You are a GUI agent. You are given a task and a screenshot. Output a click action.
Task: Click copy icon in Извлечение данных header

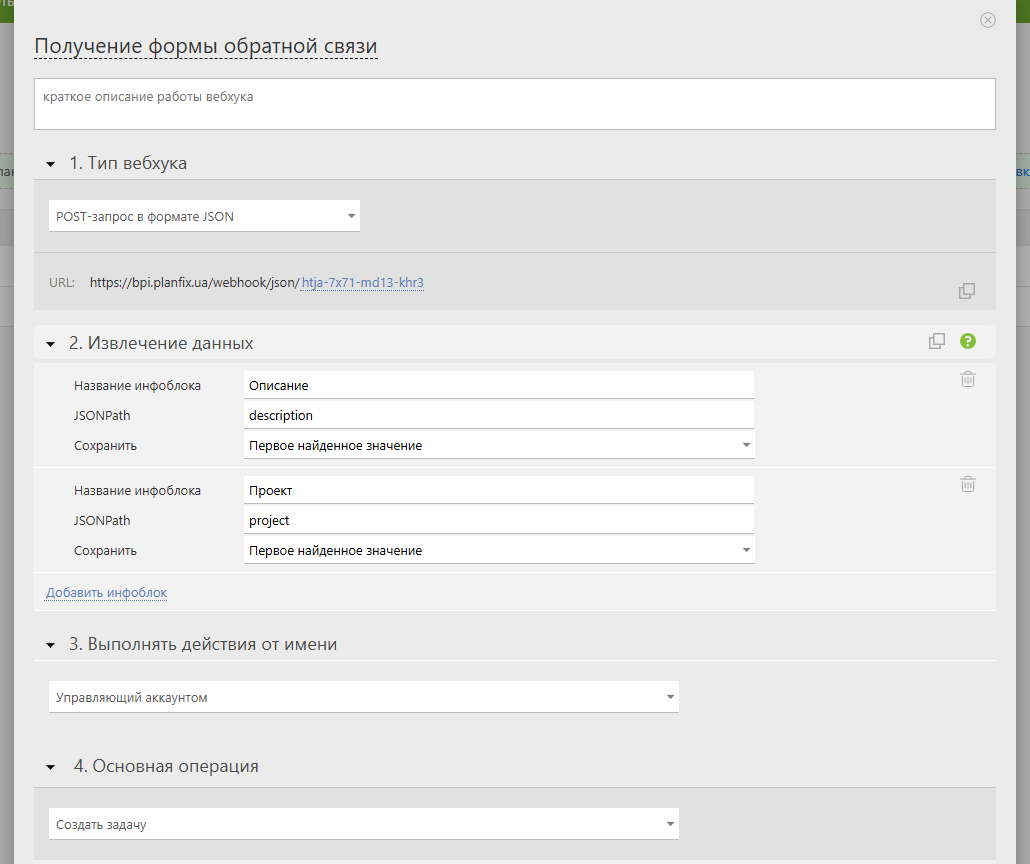tap(937, 341)
